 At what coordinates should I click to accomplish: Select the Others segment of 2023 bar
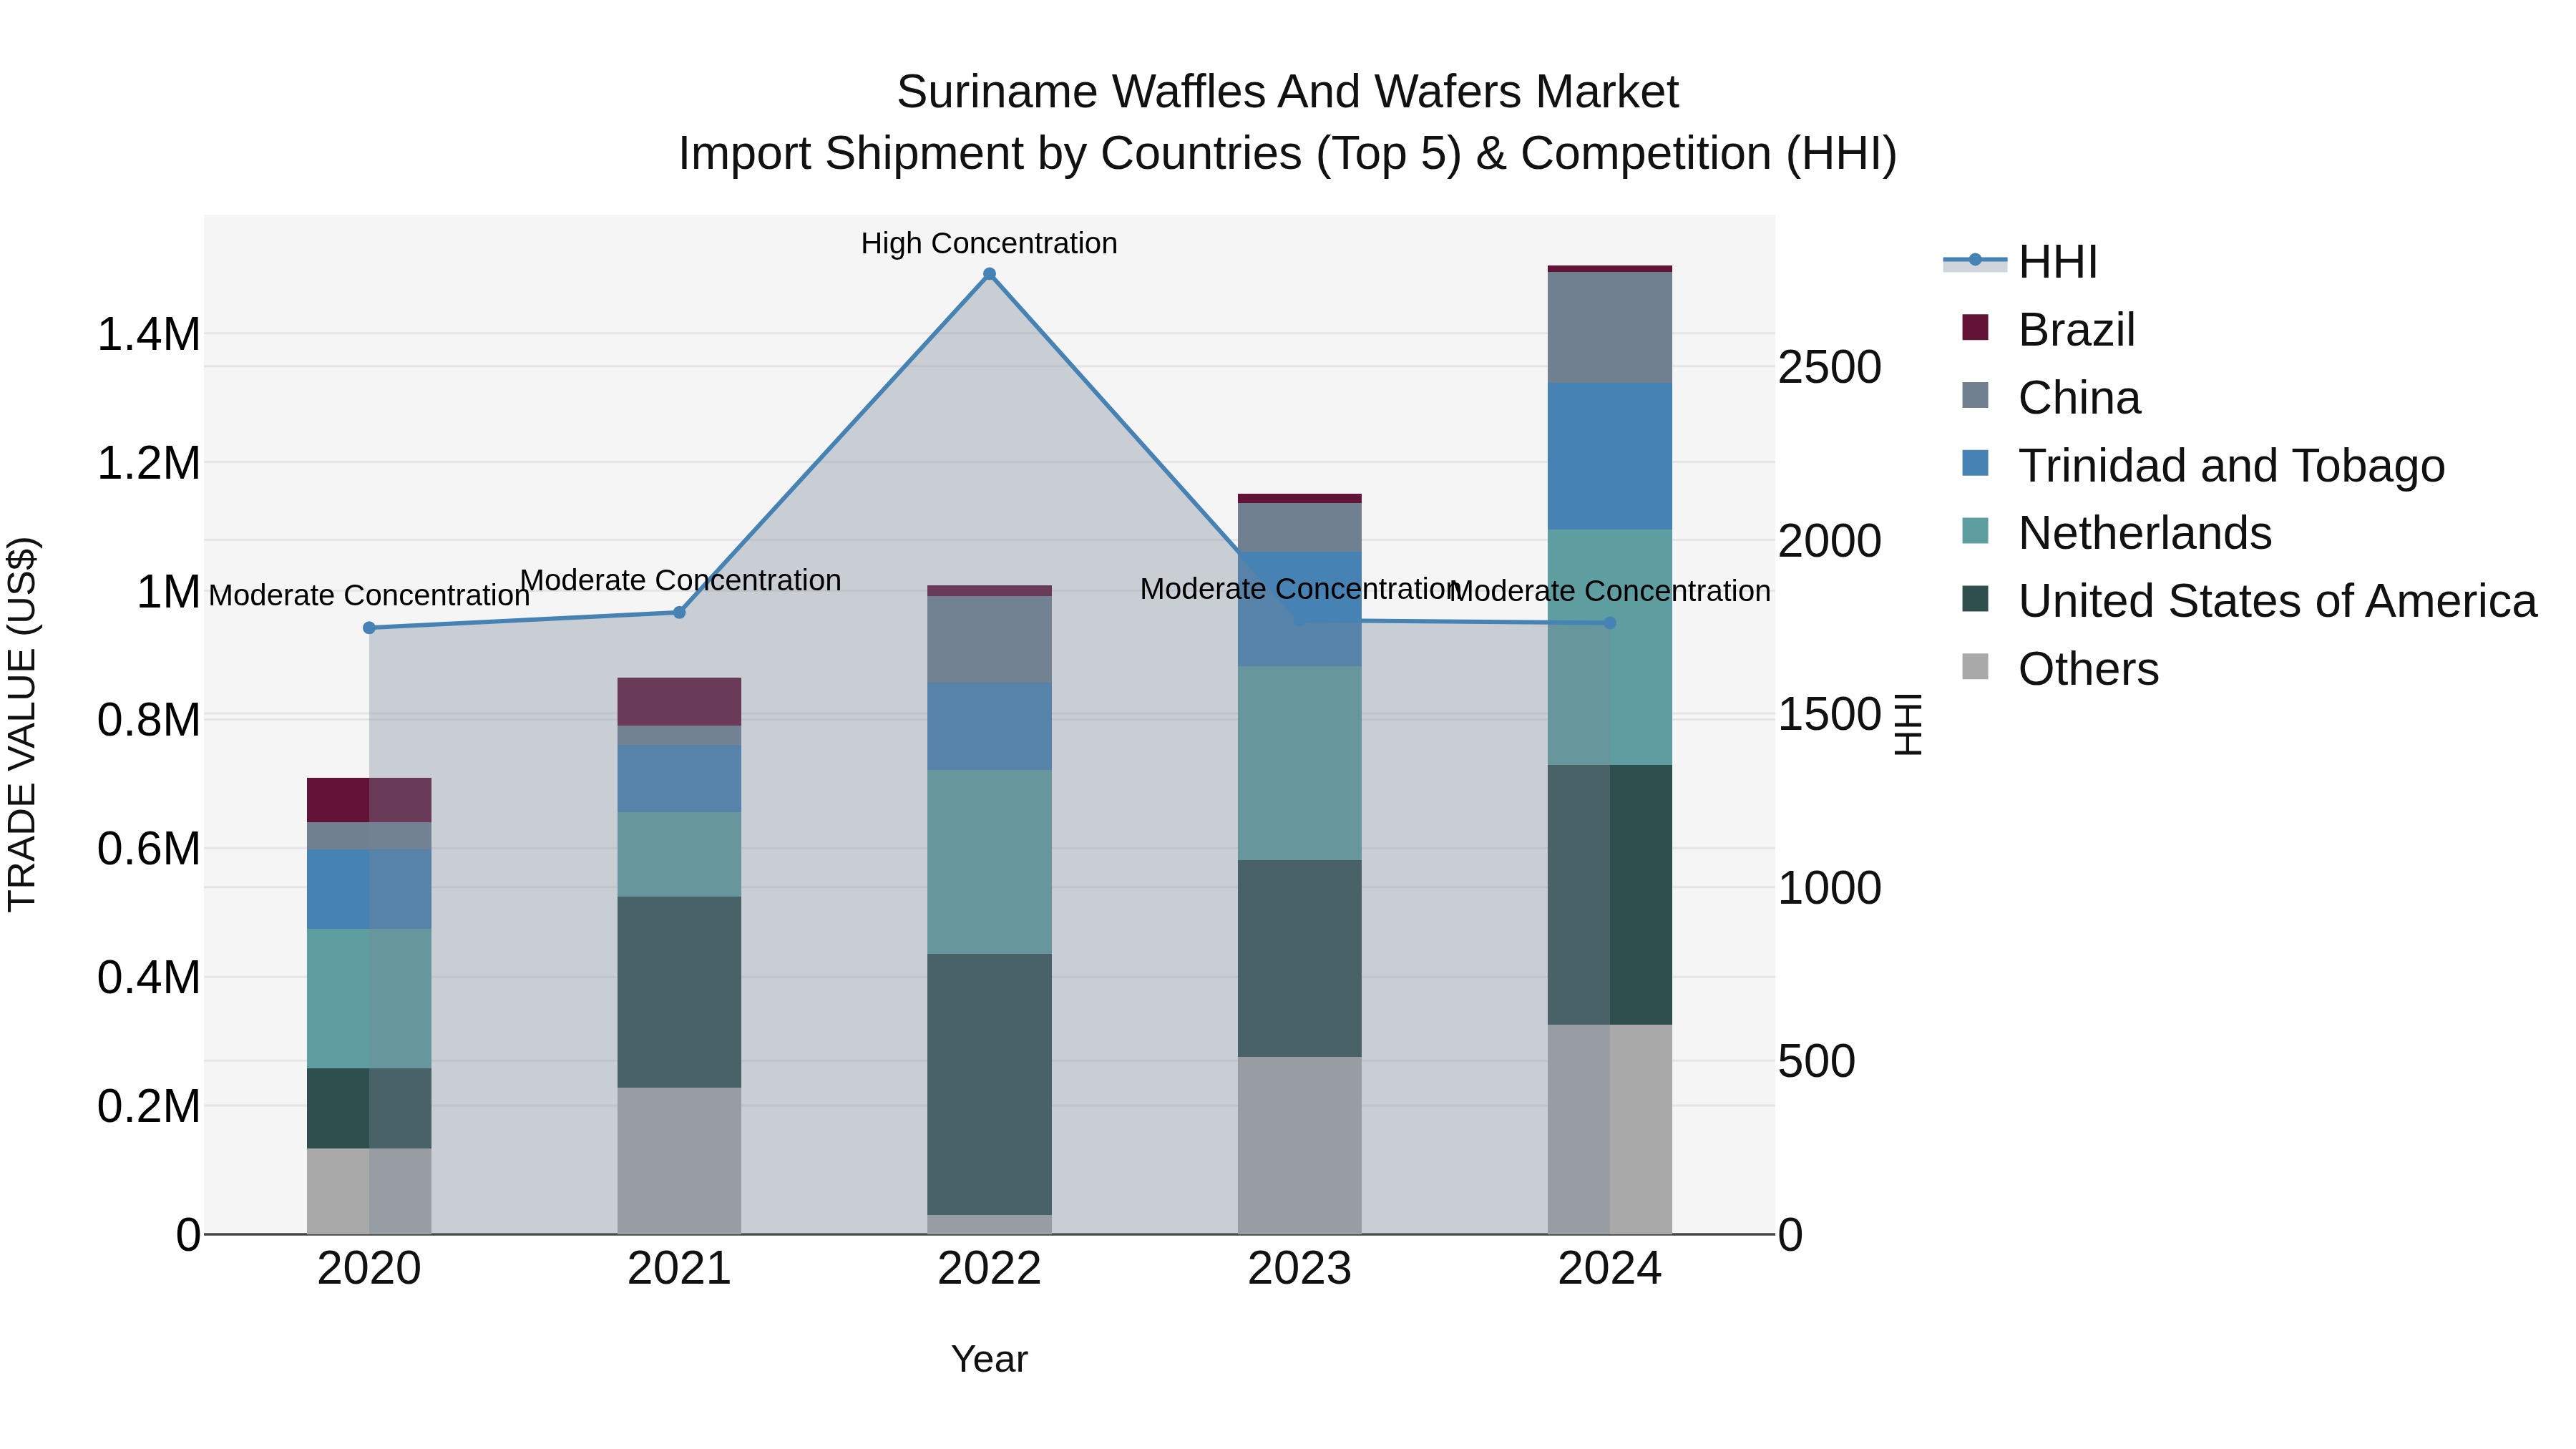[1300, 1145]
